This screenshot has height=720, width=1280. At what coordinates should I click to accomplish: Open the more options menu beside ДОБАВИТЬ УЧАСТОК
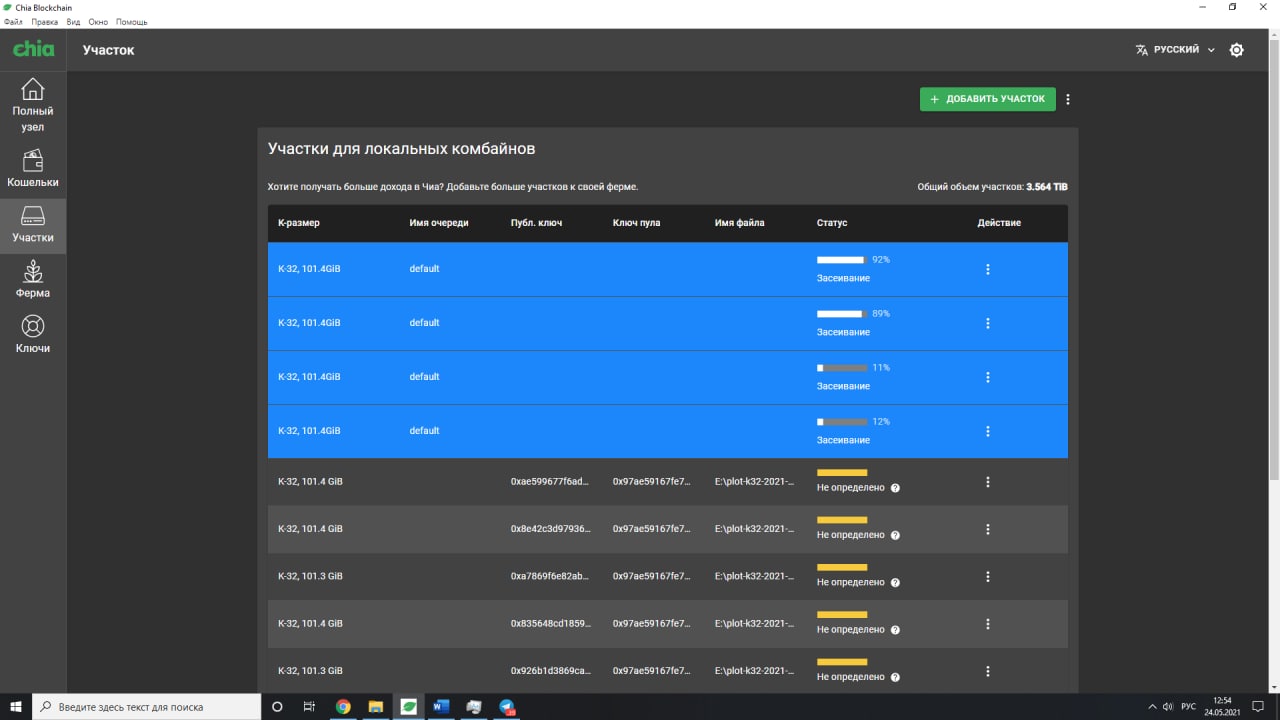[x=1068, y=99]
